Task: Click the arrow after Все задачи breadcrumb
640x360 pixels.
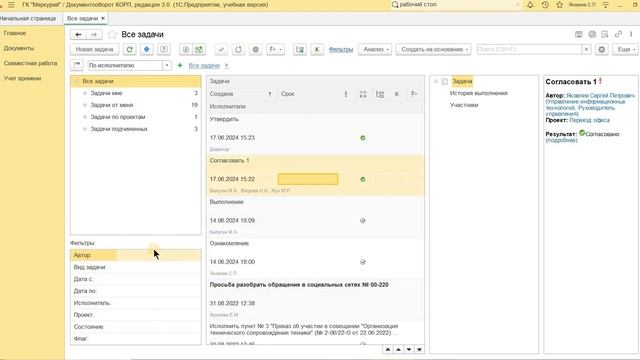Action: click(x=227, y=65)
